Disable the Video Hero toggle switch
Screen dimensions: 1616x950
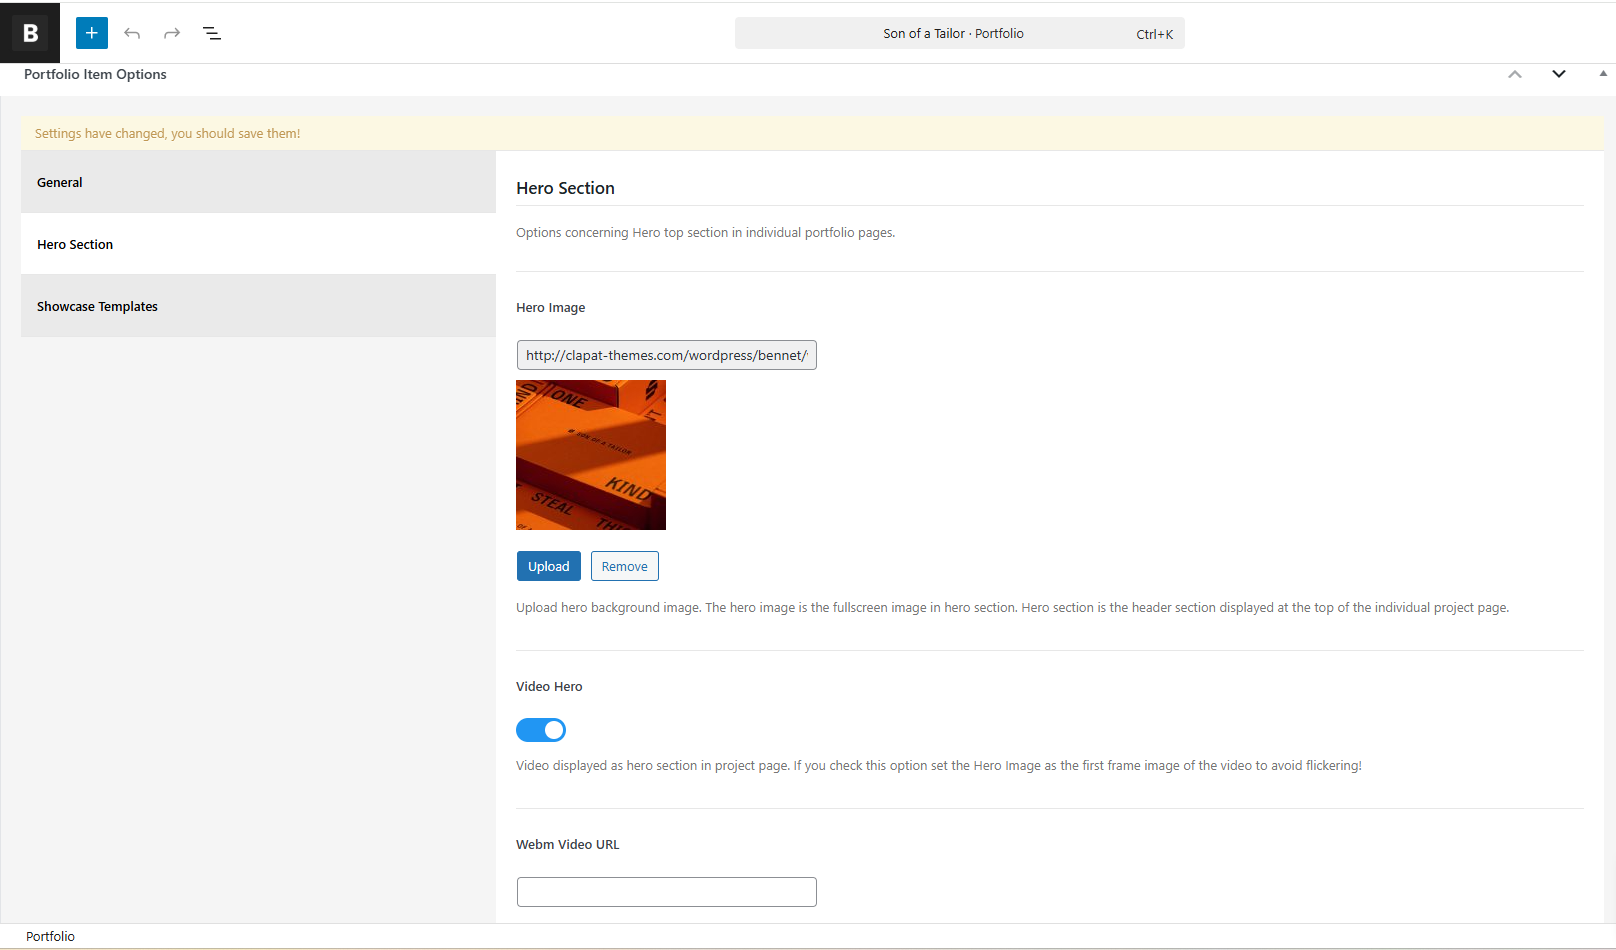(541, 730)
